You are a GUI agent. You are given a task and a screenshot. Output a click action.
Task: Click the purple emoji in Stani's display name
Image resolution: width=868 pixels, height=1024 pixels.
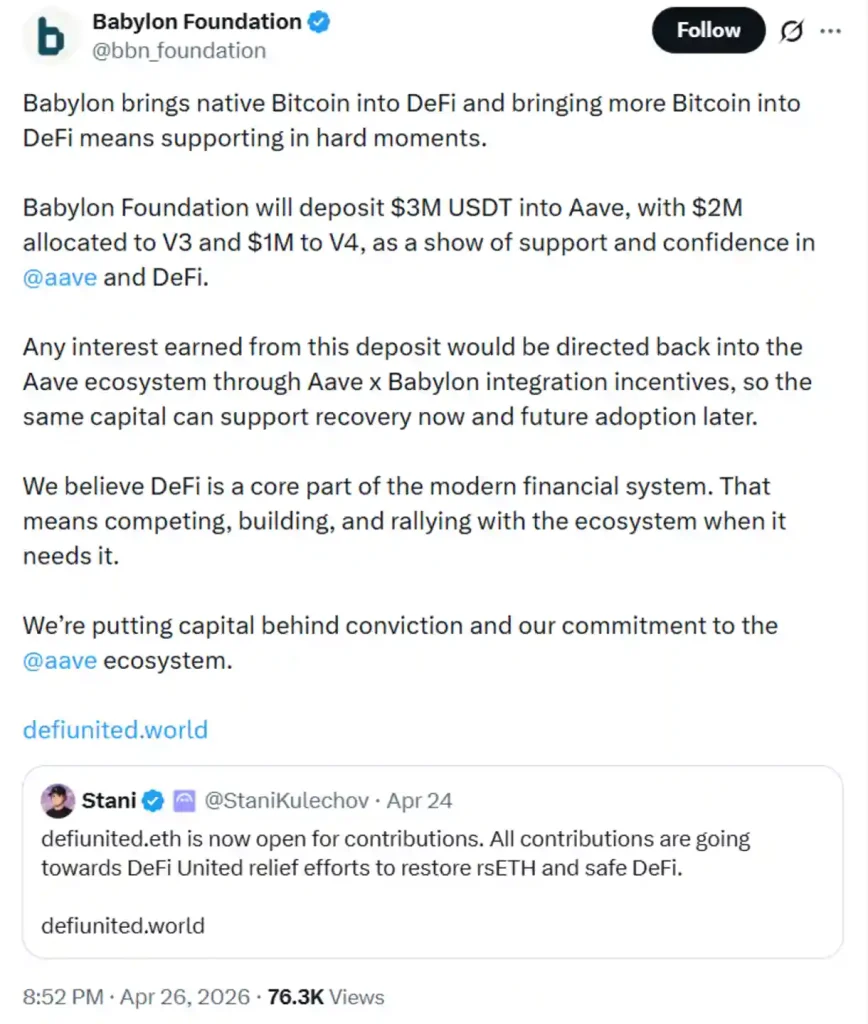(182, 800)
